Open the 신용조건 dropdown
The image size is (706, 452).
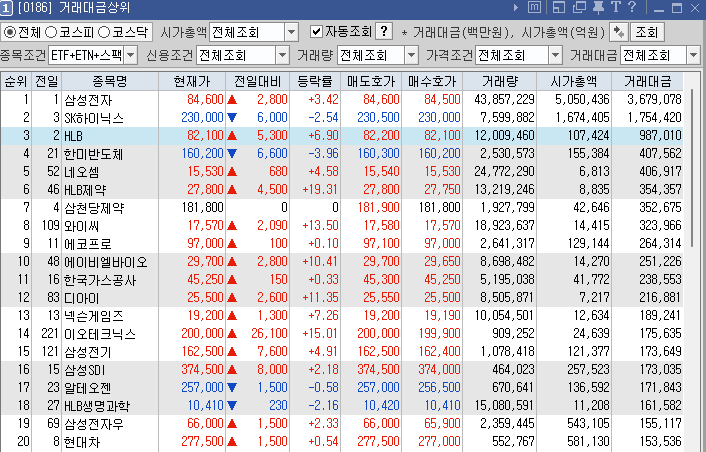tap(282, 55)
